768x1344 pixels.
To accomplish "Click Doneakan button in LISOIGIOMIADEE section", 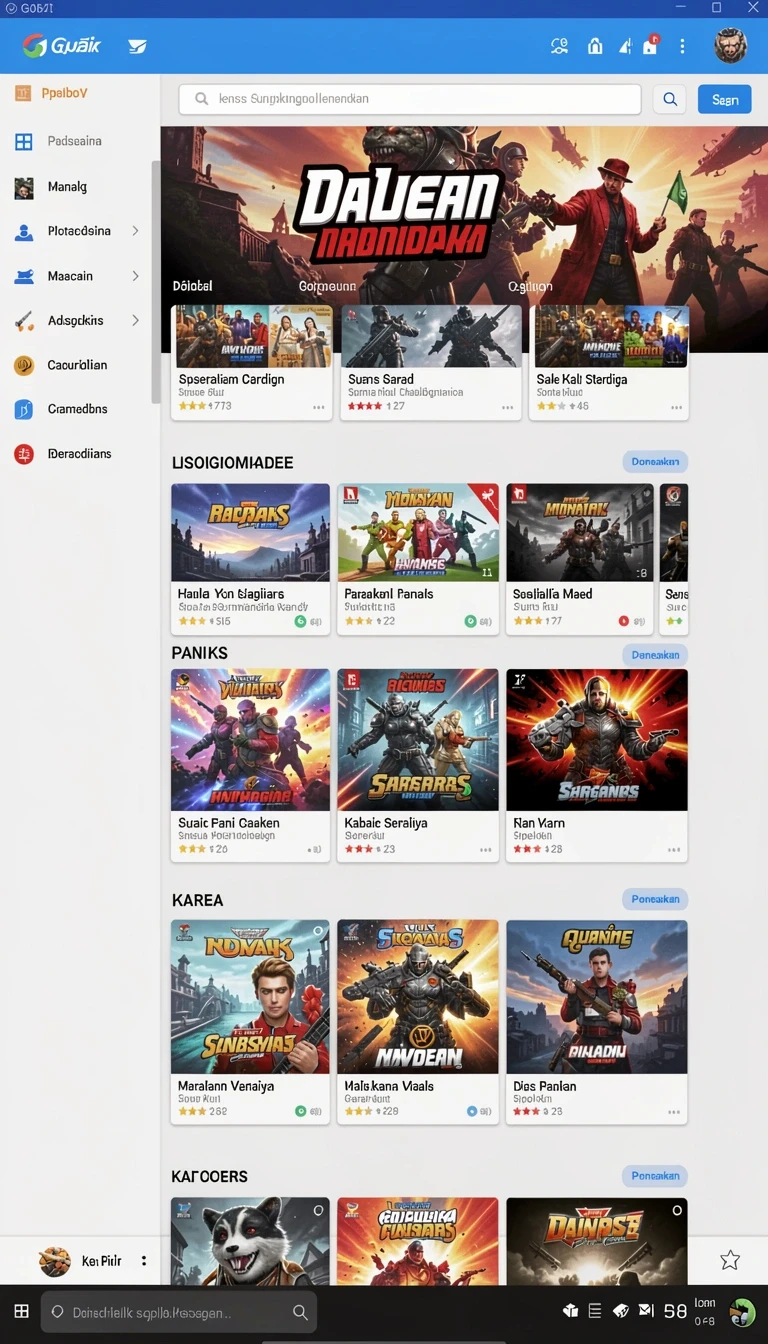I will (655, 462).
